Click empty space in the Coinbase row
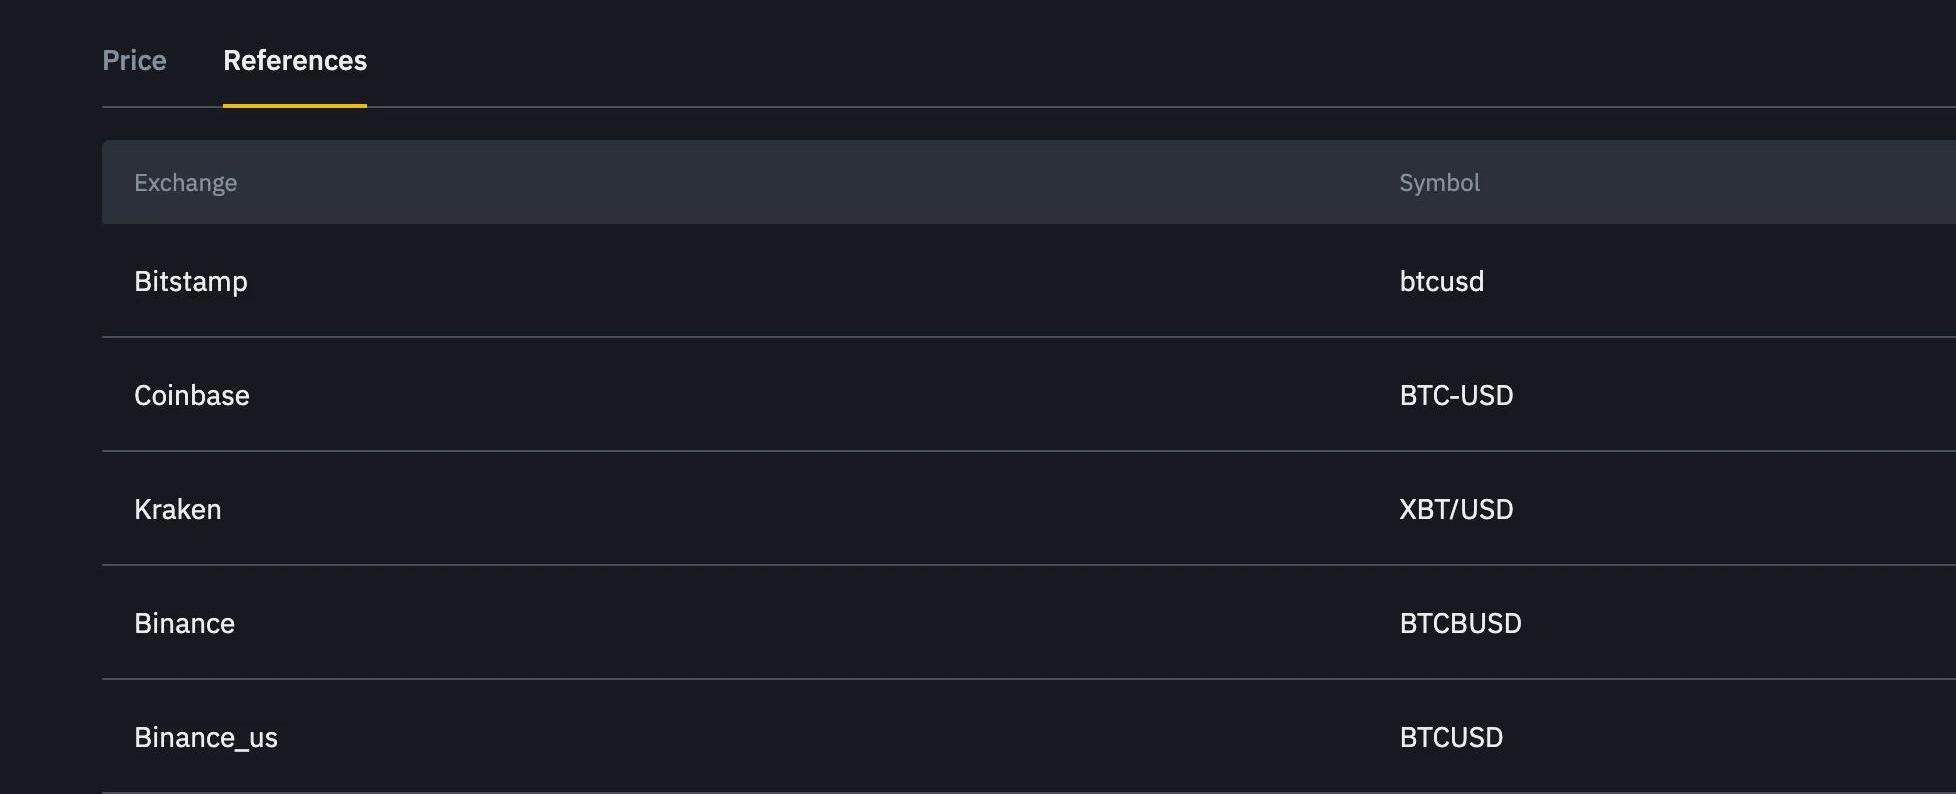 pos(800,396)
